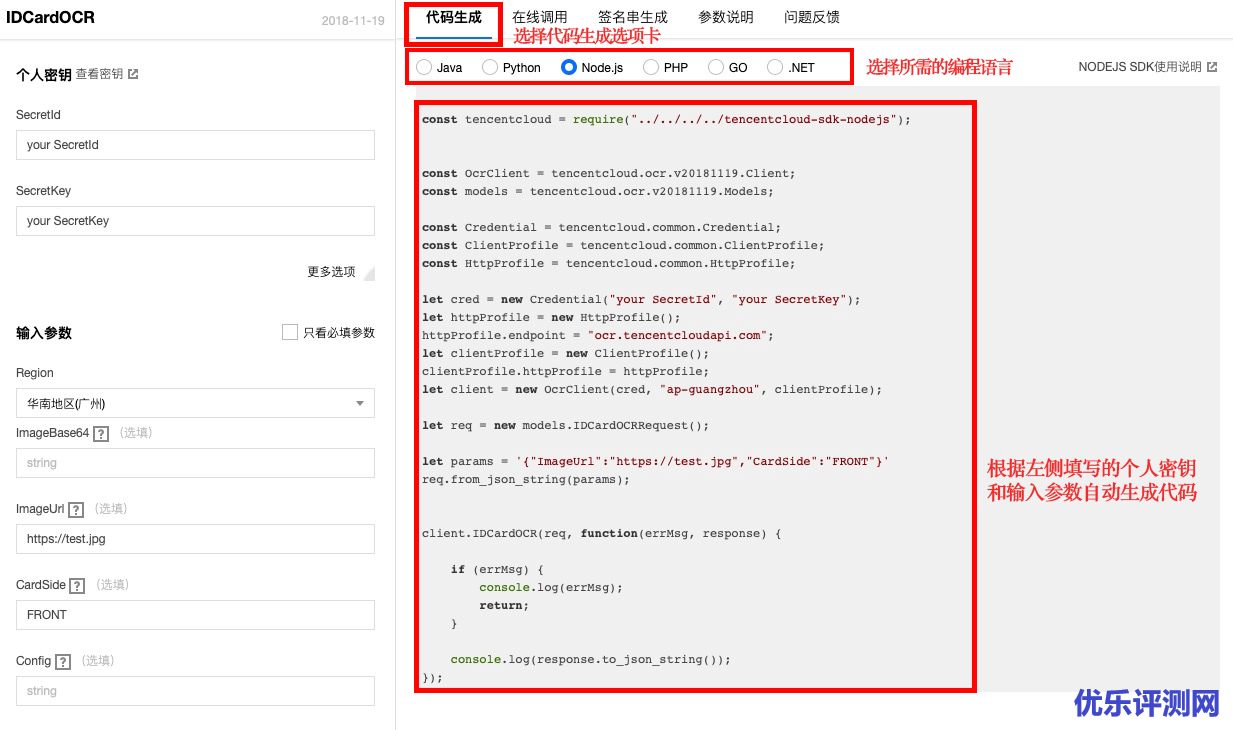1233x730 pixels.
Task: Click the console.log(errMsg) line
Action: [551, 587]
